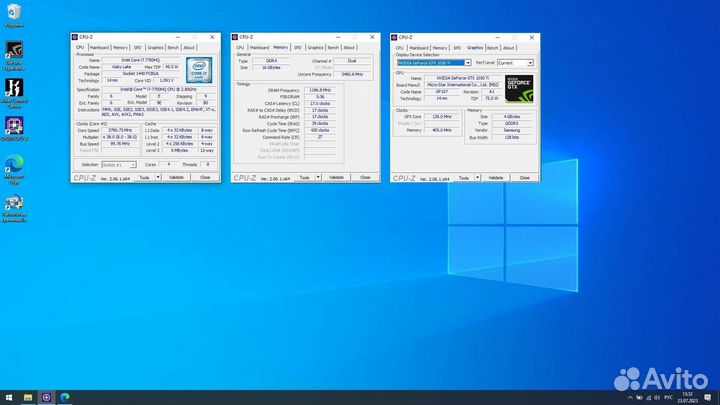Go to the Bench tab in the processor CPU-Z window
Image resolution: width=720 pixels, height=405 pixels.
(173, 48)
